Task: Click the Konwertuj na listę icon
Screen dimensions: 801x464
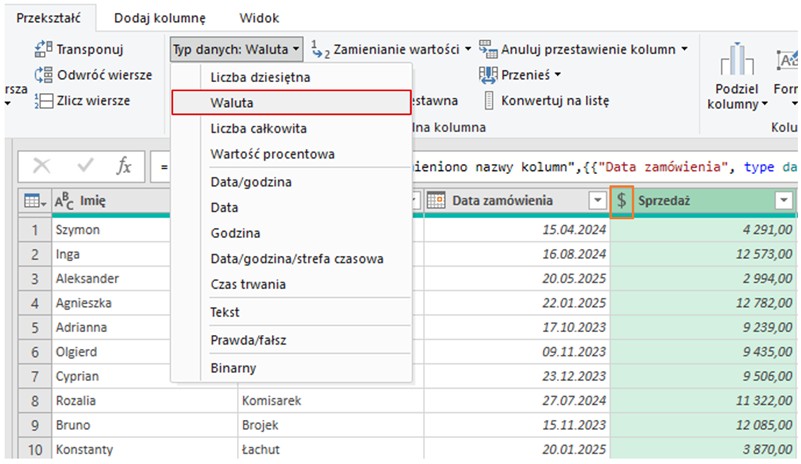Action: 489,101
